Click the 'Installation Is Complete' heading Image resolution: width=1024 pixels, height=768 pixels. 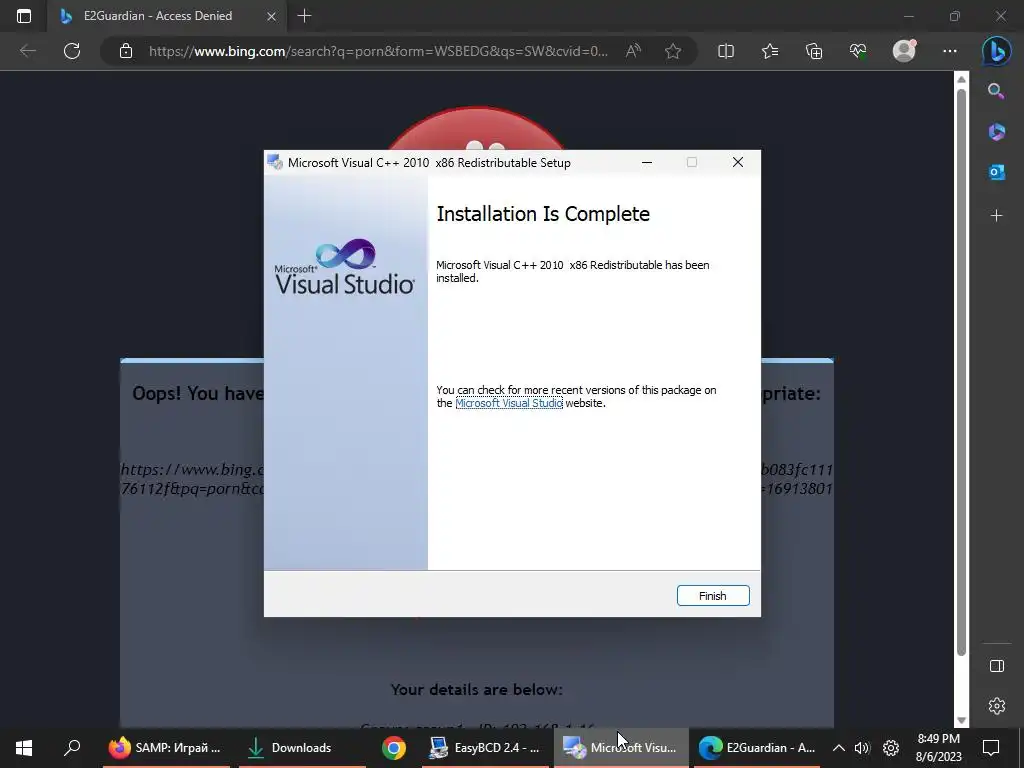pos(543,214)
